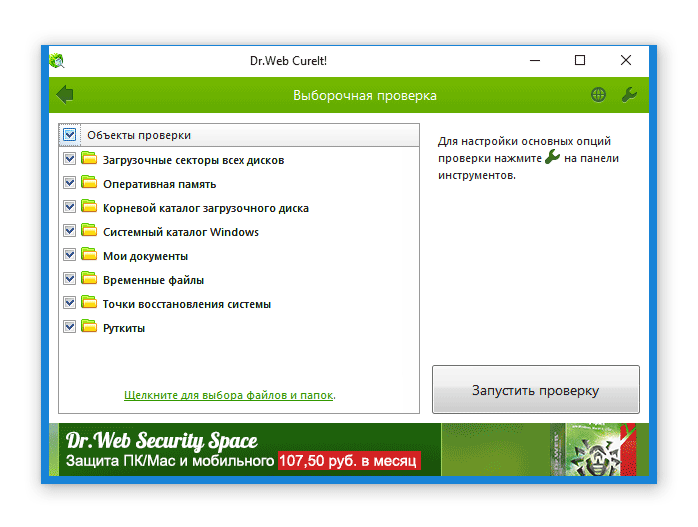Click the Dr.Web CureIt! title bar logo
Viewport: 698px width, 527px height.
tap(57, 60)
